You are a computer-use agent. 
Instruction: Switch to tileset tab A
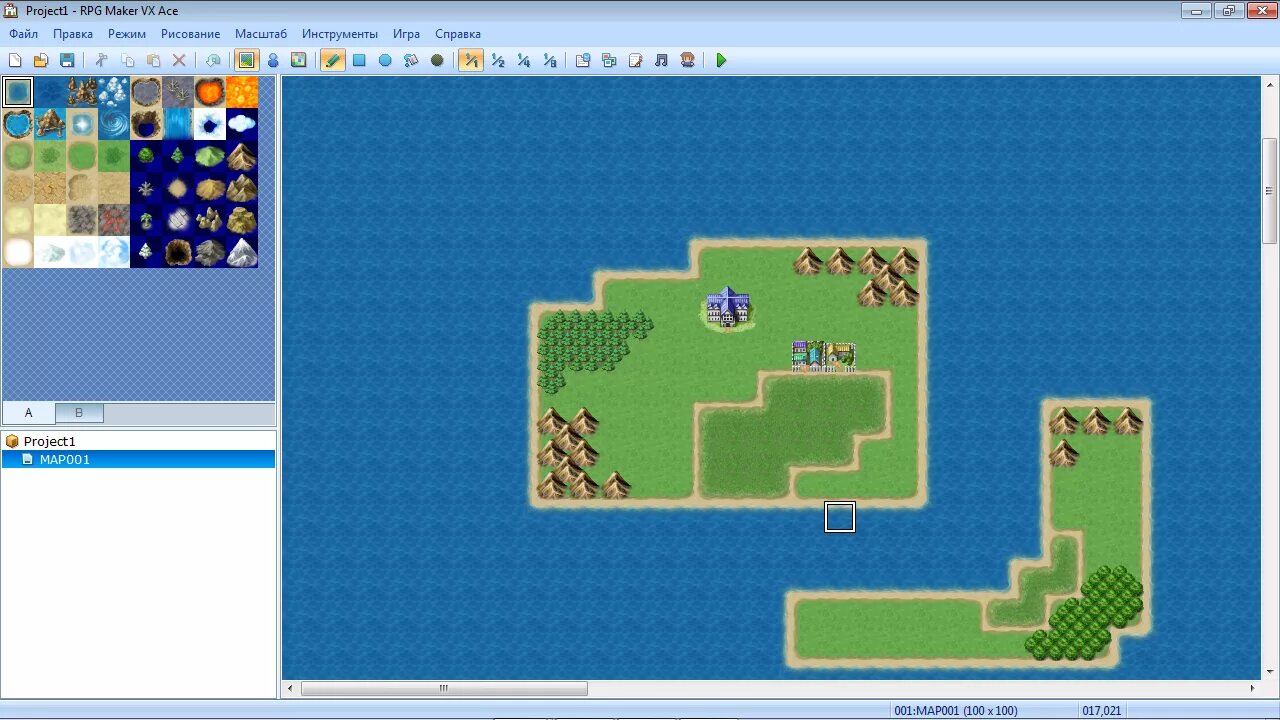click(28, 413)
